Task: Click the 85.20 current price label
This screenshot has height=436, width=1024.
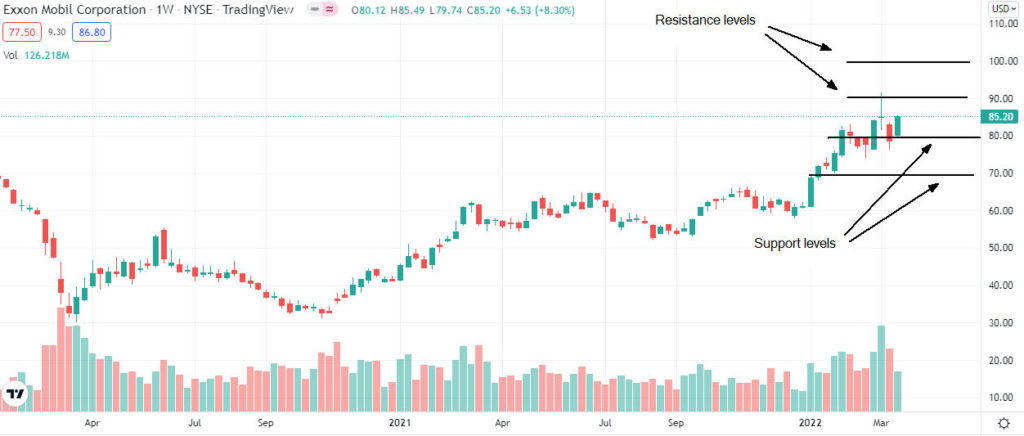Action: click(x=1000, y=117)
